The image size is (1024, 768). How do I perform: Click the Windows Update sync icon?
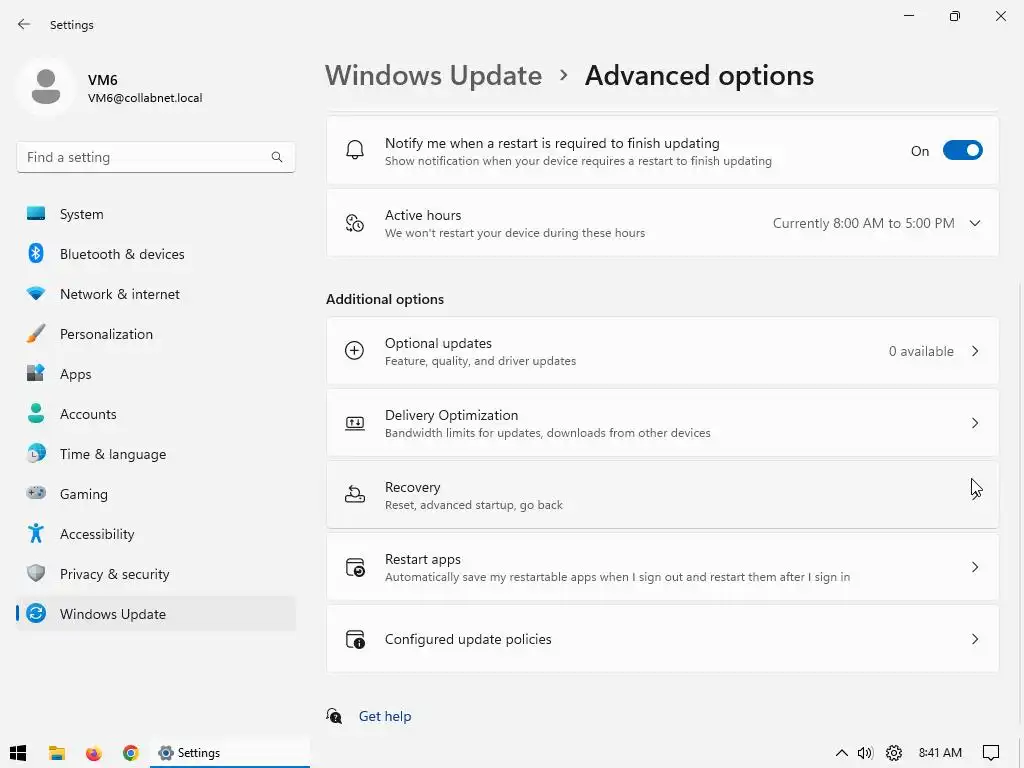(x=36, y=613)
